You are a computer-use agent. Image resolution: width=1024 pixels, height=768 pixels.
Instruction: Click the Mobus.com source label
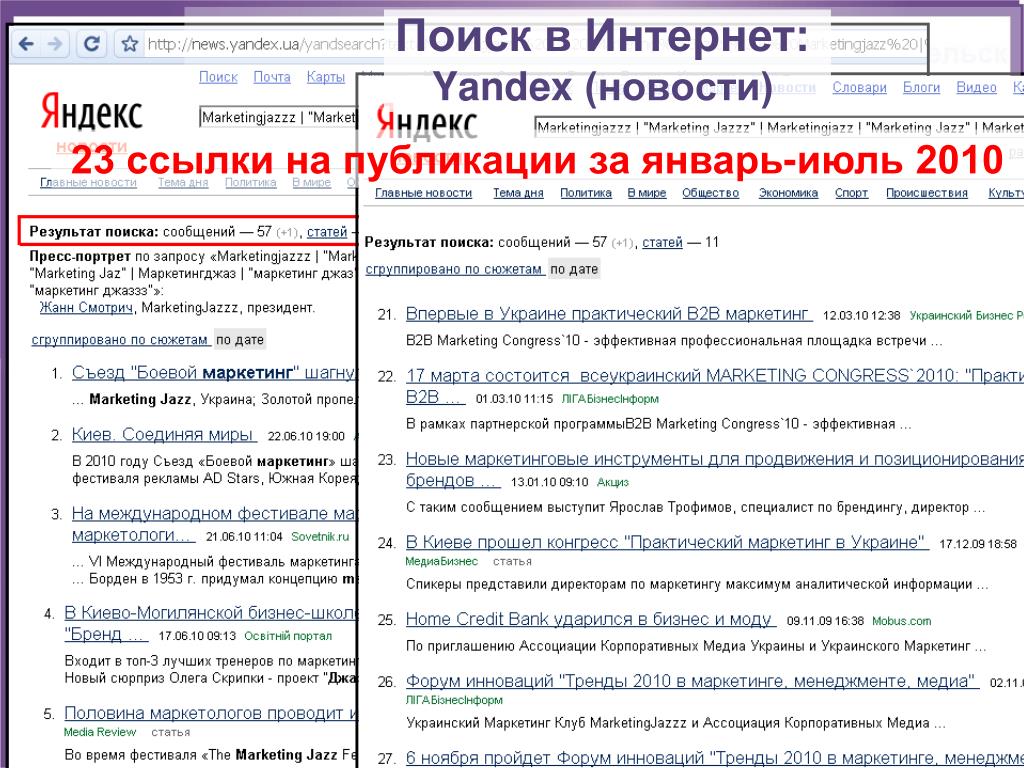pos(902,621)
